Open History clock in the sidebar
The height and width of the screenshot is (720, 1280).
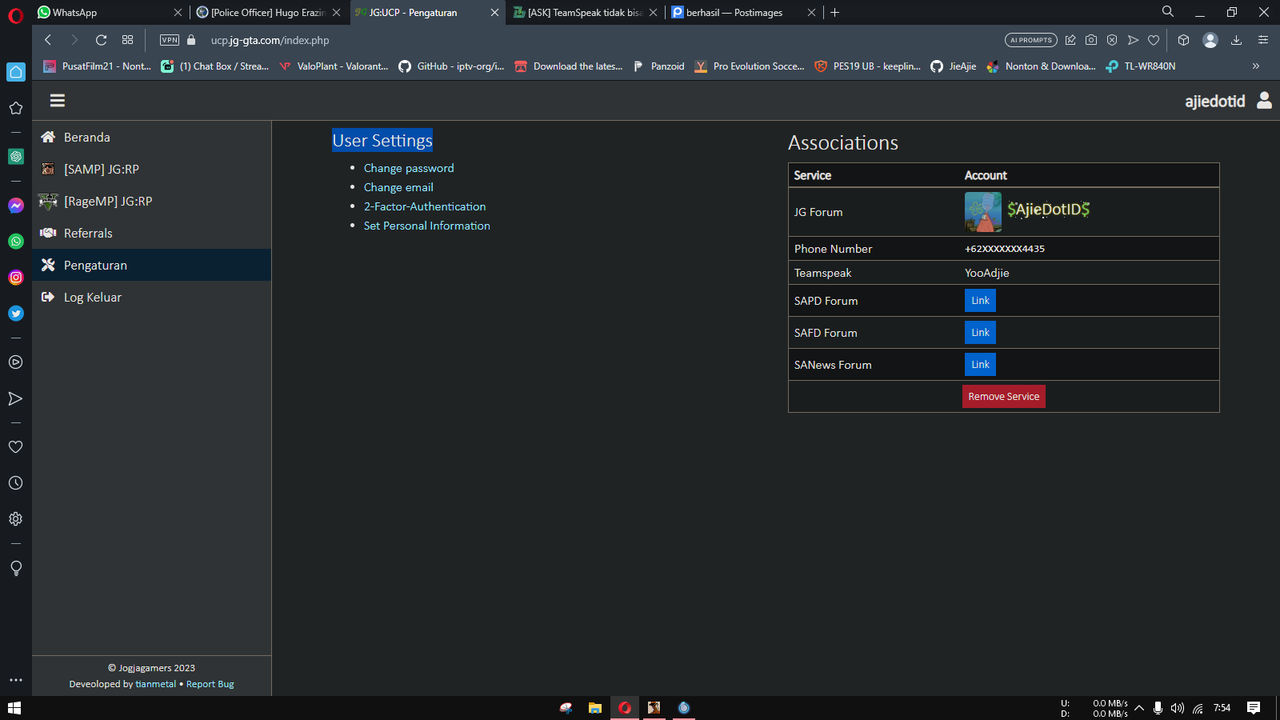pos(16,483)
